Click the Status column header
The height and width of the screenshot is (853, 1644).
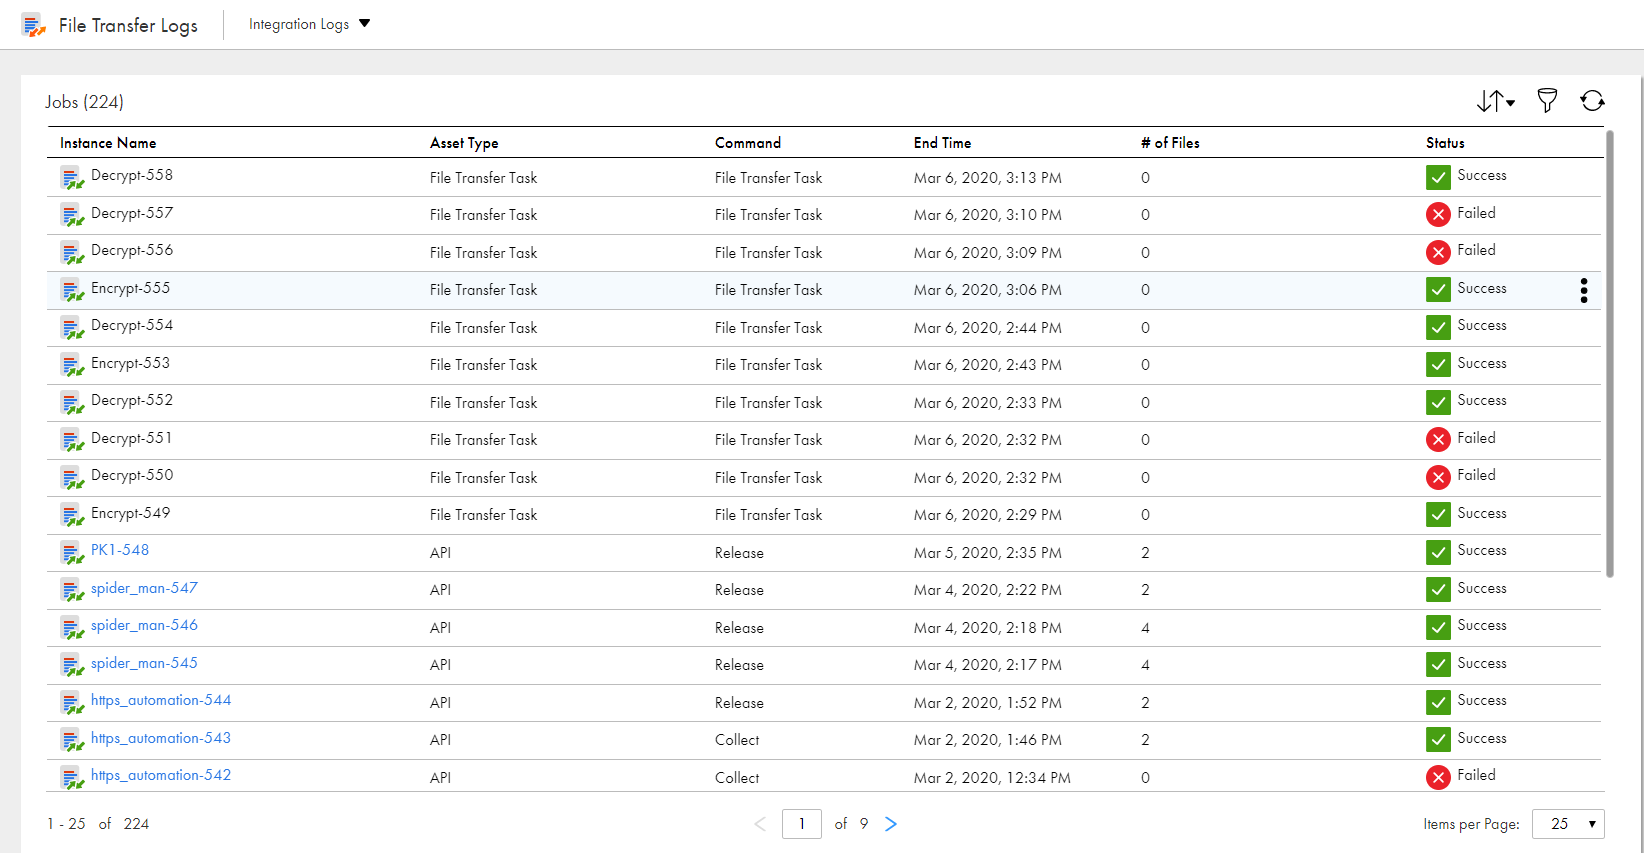(1445, 143)
